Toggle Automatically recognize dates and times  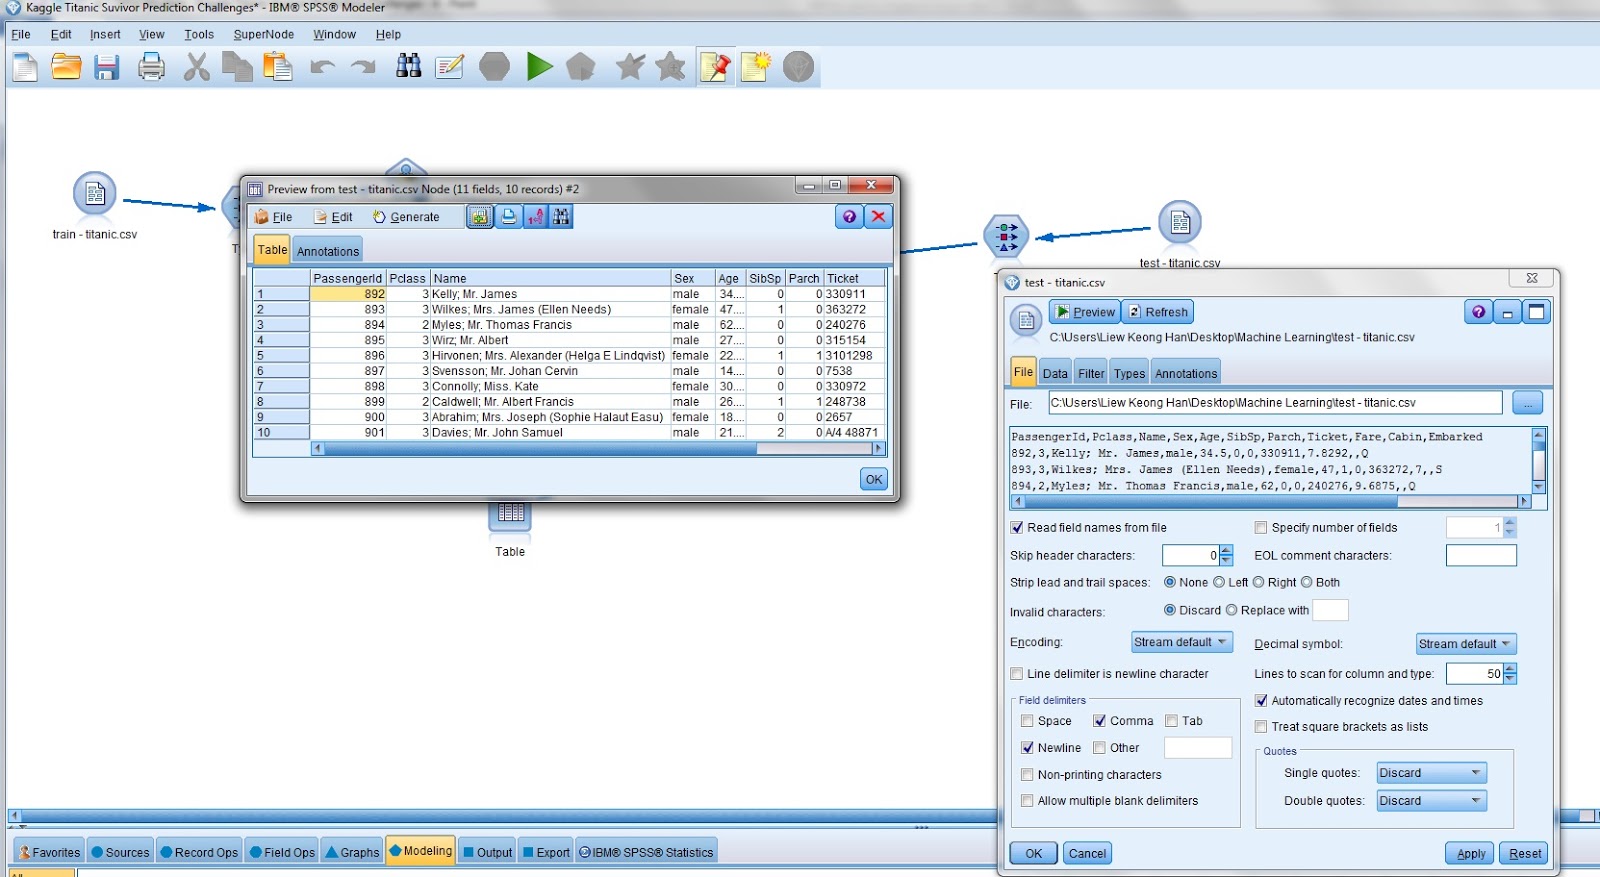tap(1261, 701)
